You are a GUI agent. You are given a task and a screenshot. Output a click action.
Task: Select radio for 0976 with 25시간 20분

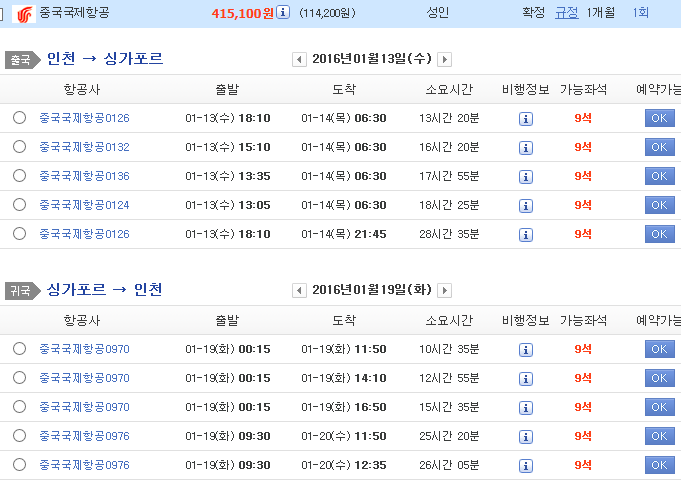[x=19, y=436]
